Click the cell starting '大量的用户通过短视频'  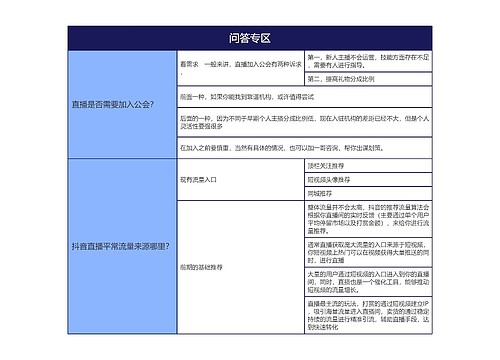pos(368,282)
